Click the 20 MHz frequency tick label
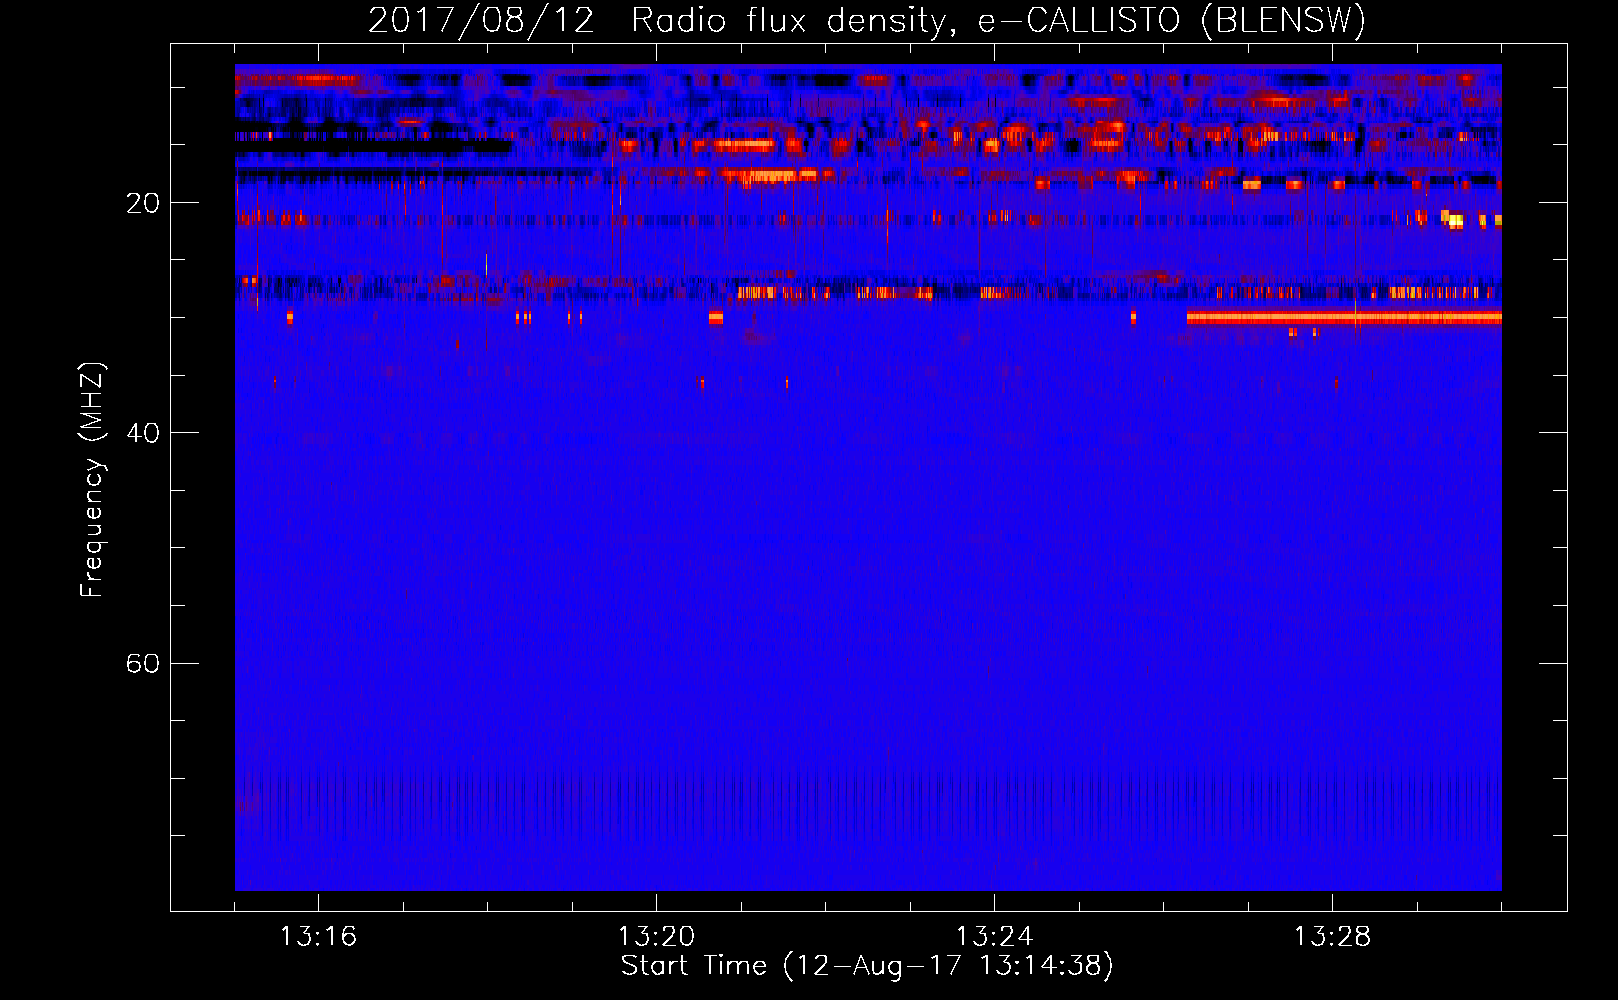Viewport: 1618px width, 1000px height. (x=143, y=203)
